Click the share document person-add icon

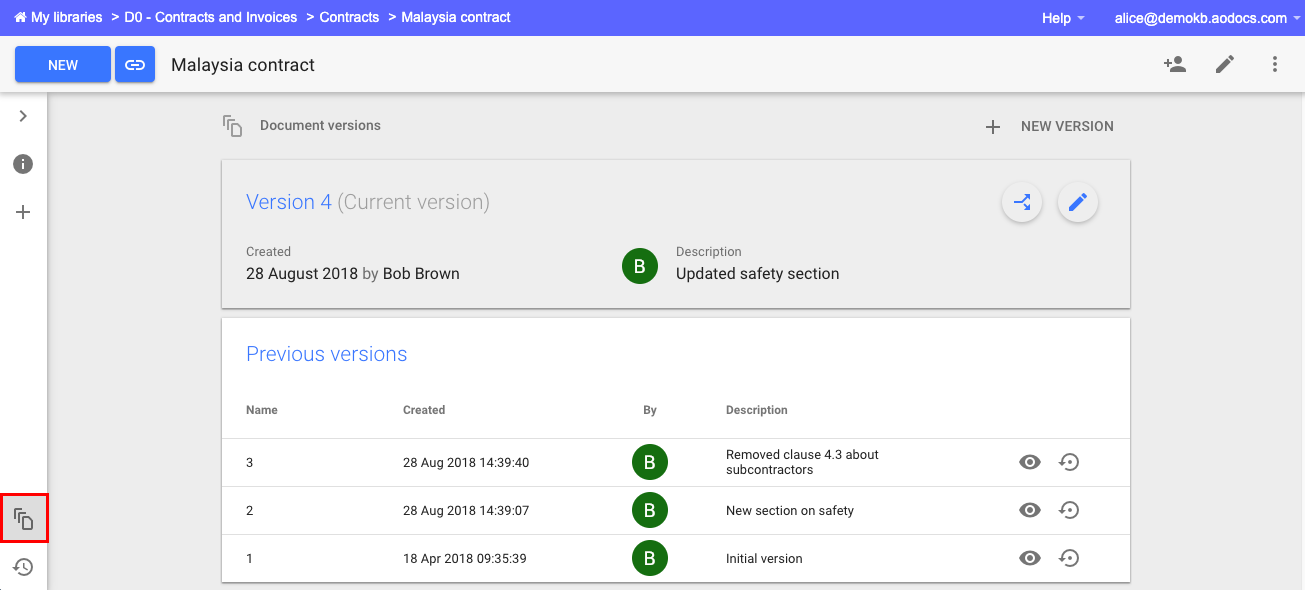tap(1174, 64)
